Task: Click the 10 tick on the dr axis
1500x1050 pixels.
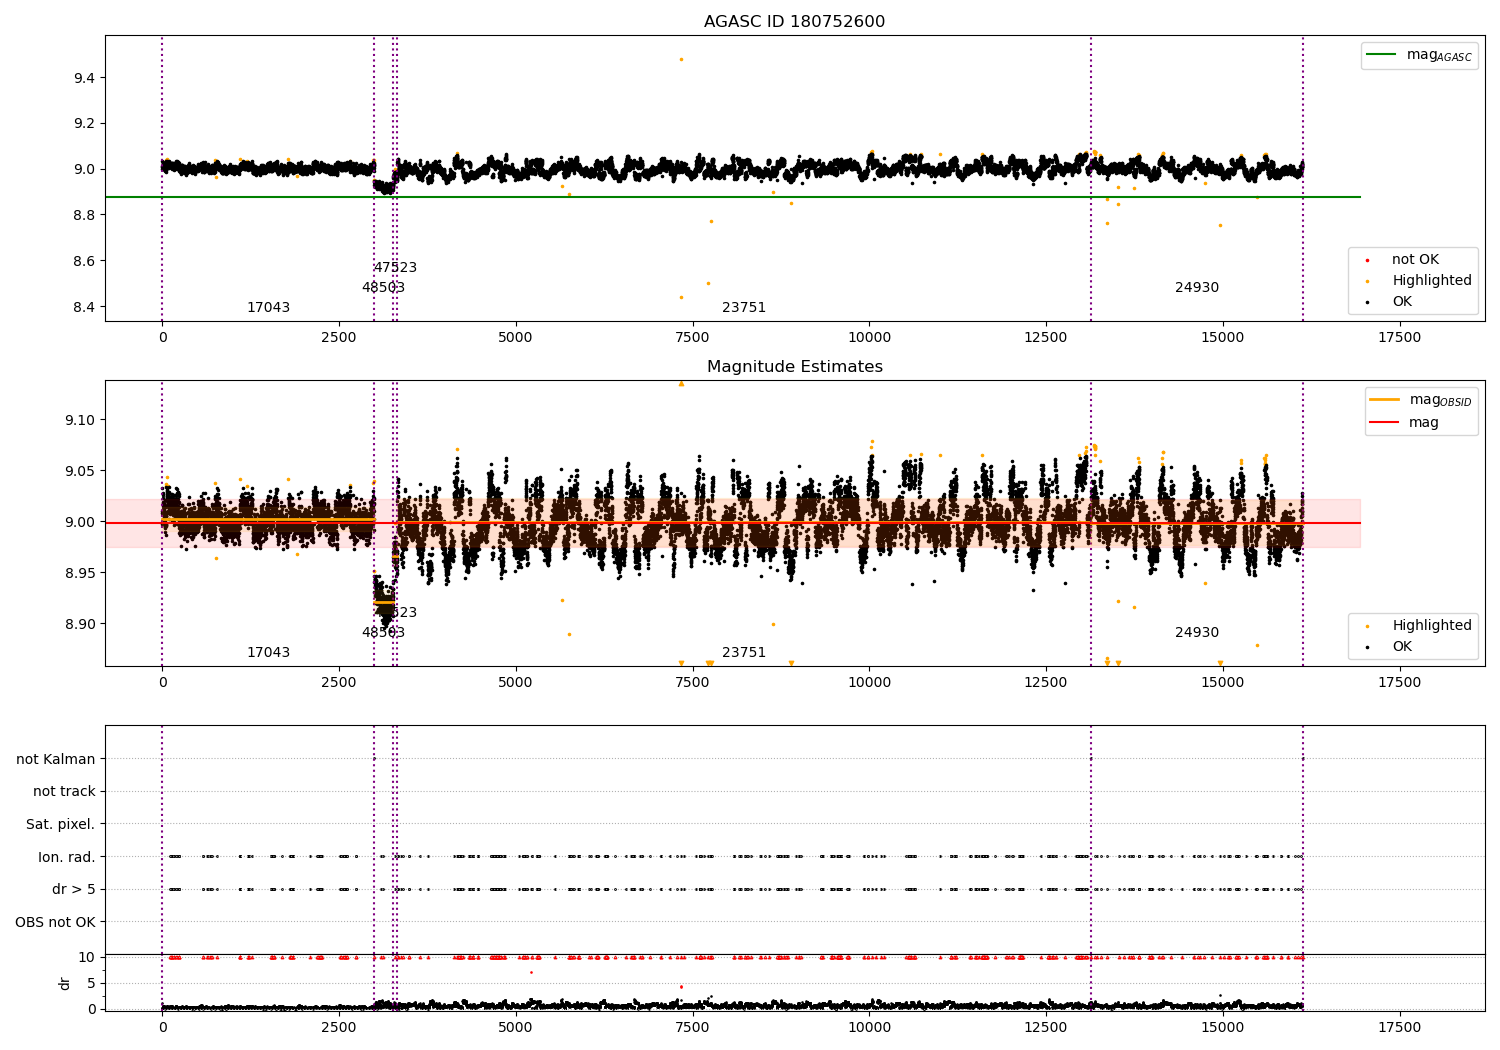Action: click(87, 957)
